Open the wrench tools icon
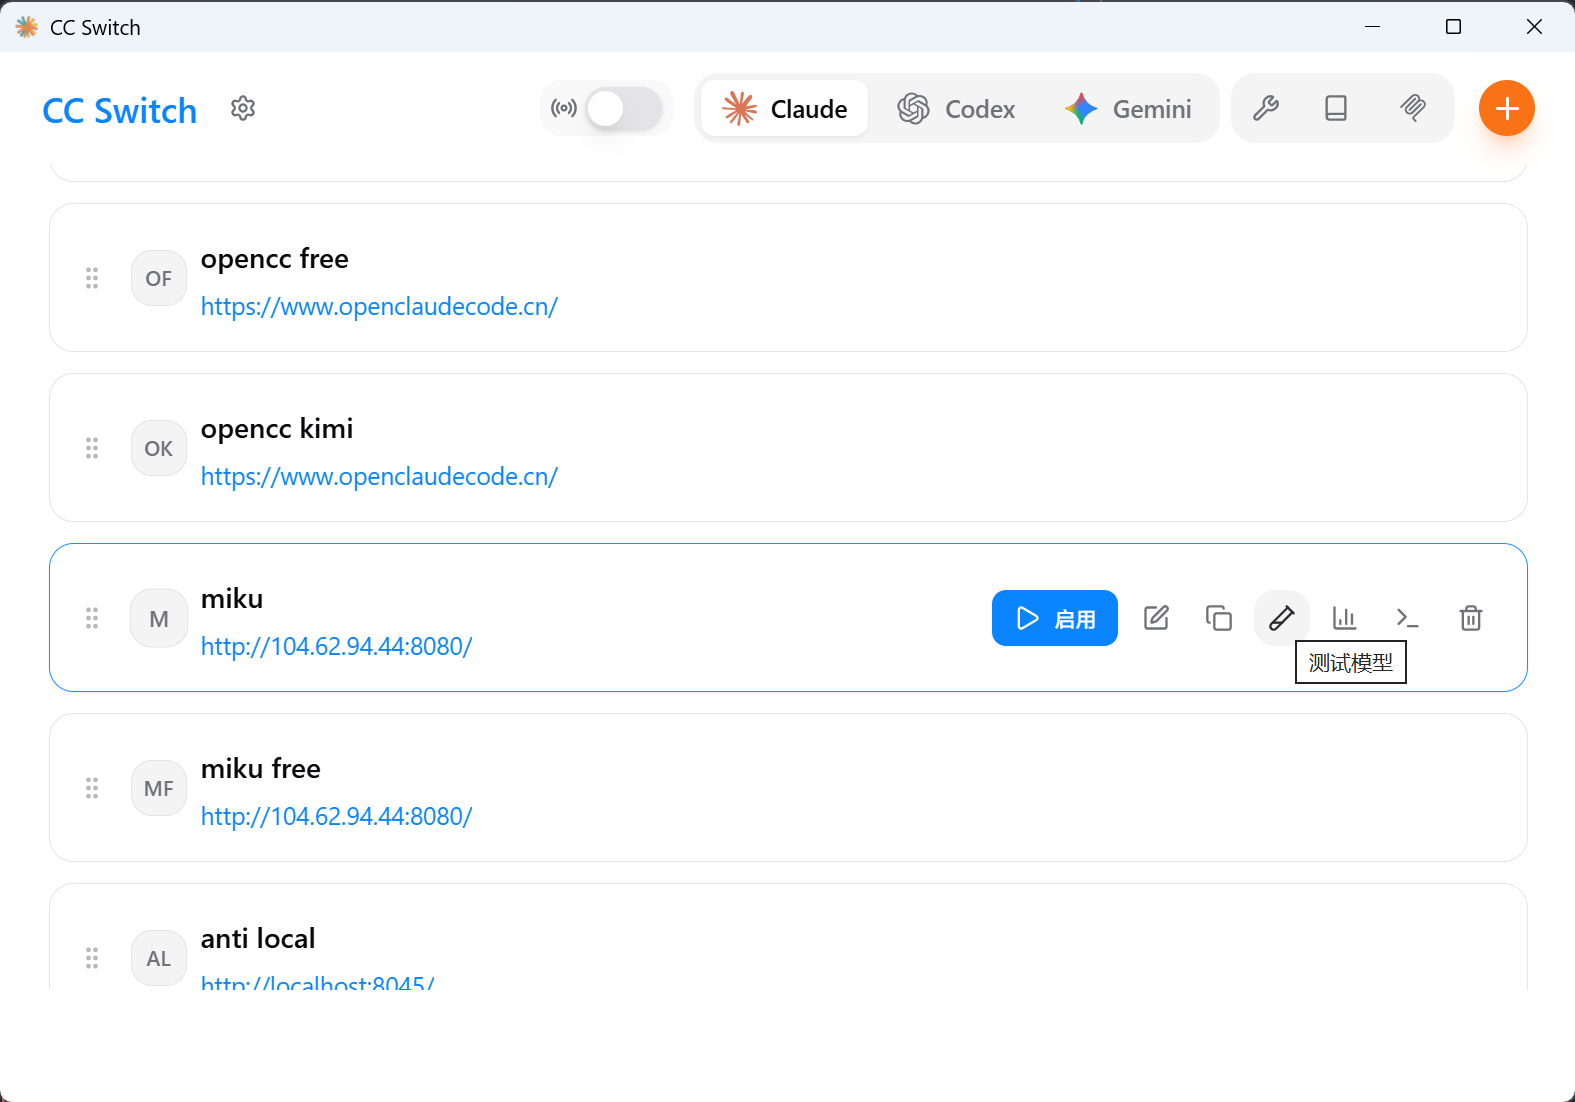 1266,108
